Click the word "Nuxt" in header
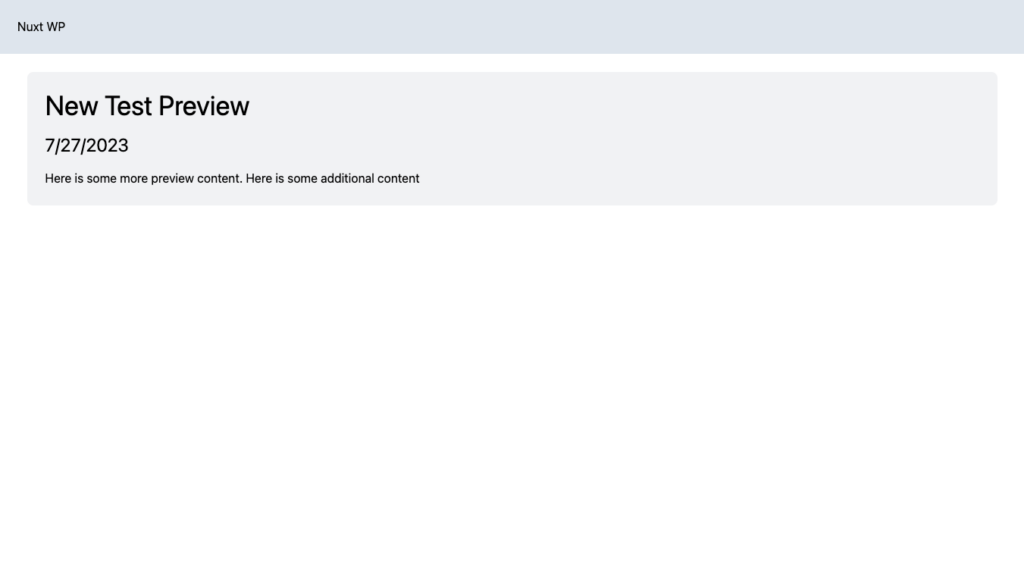This screenshot has width=1024, height=586. (30, 27)
